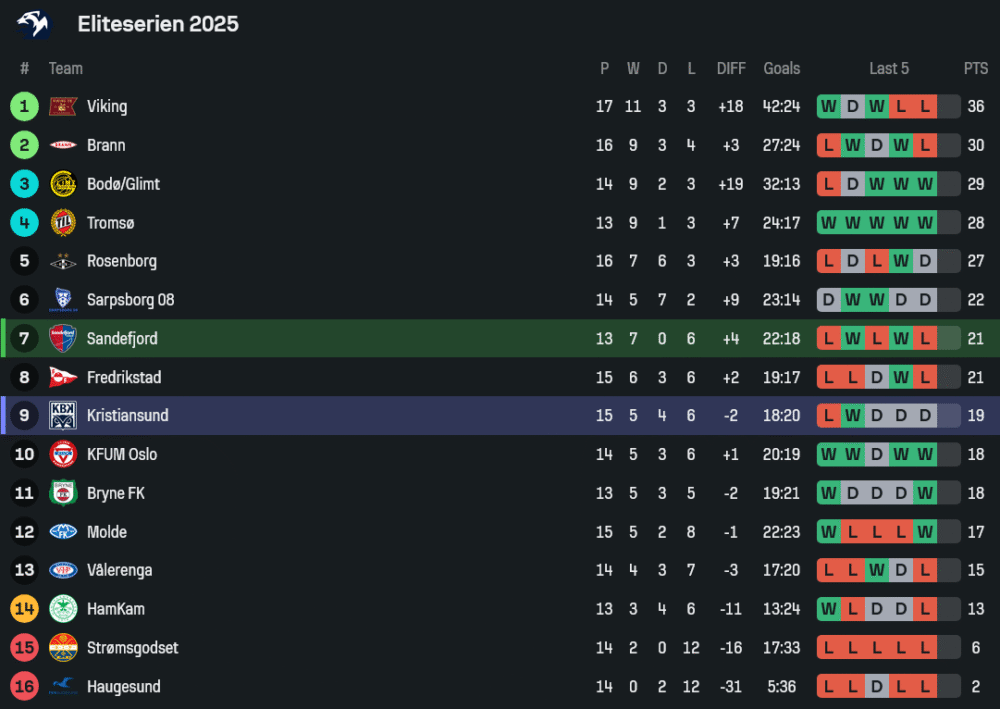1000x709 pixels.
Task: Click the Haugesund club logo
Action: click(63, 686)
